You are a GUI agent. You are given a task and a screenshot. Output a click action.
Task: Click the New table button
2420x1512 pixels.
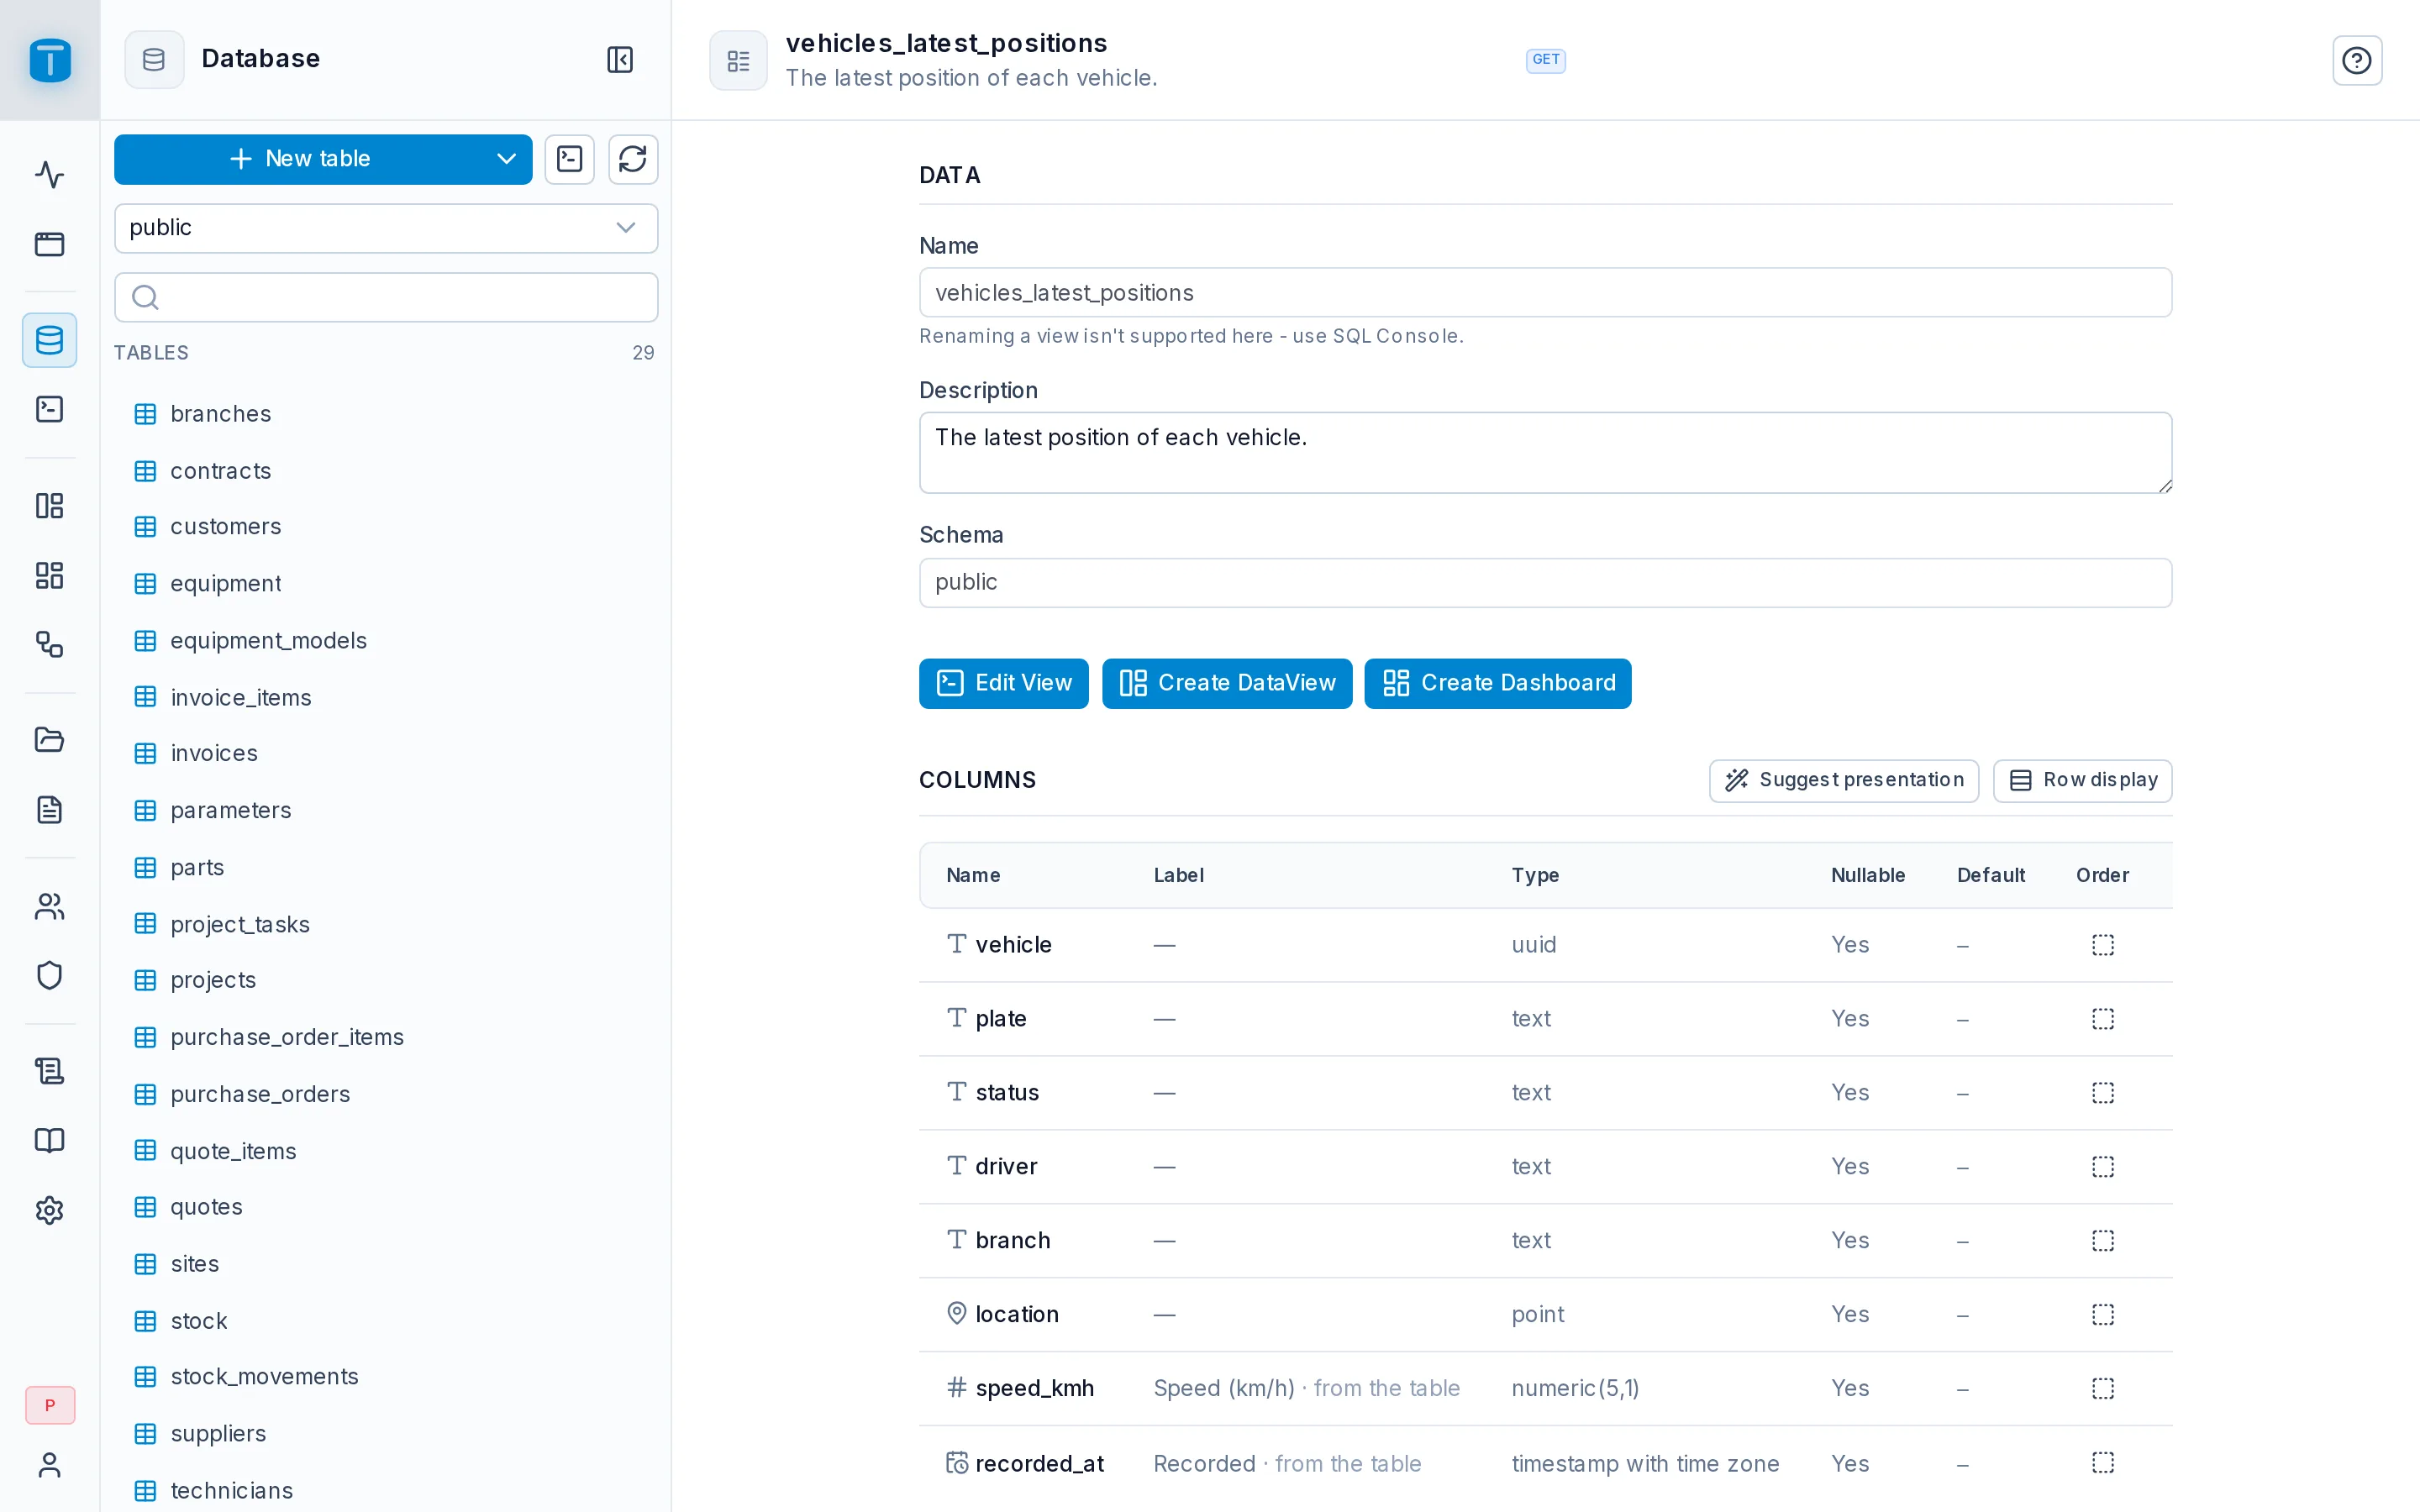300,159
